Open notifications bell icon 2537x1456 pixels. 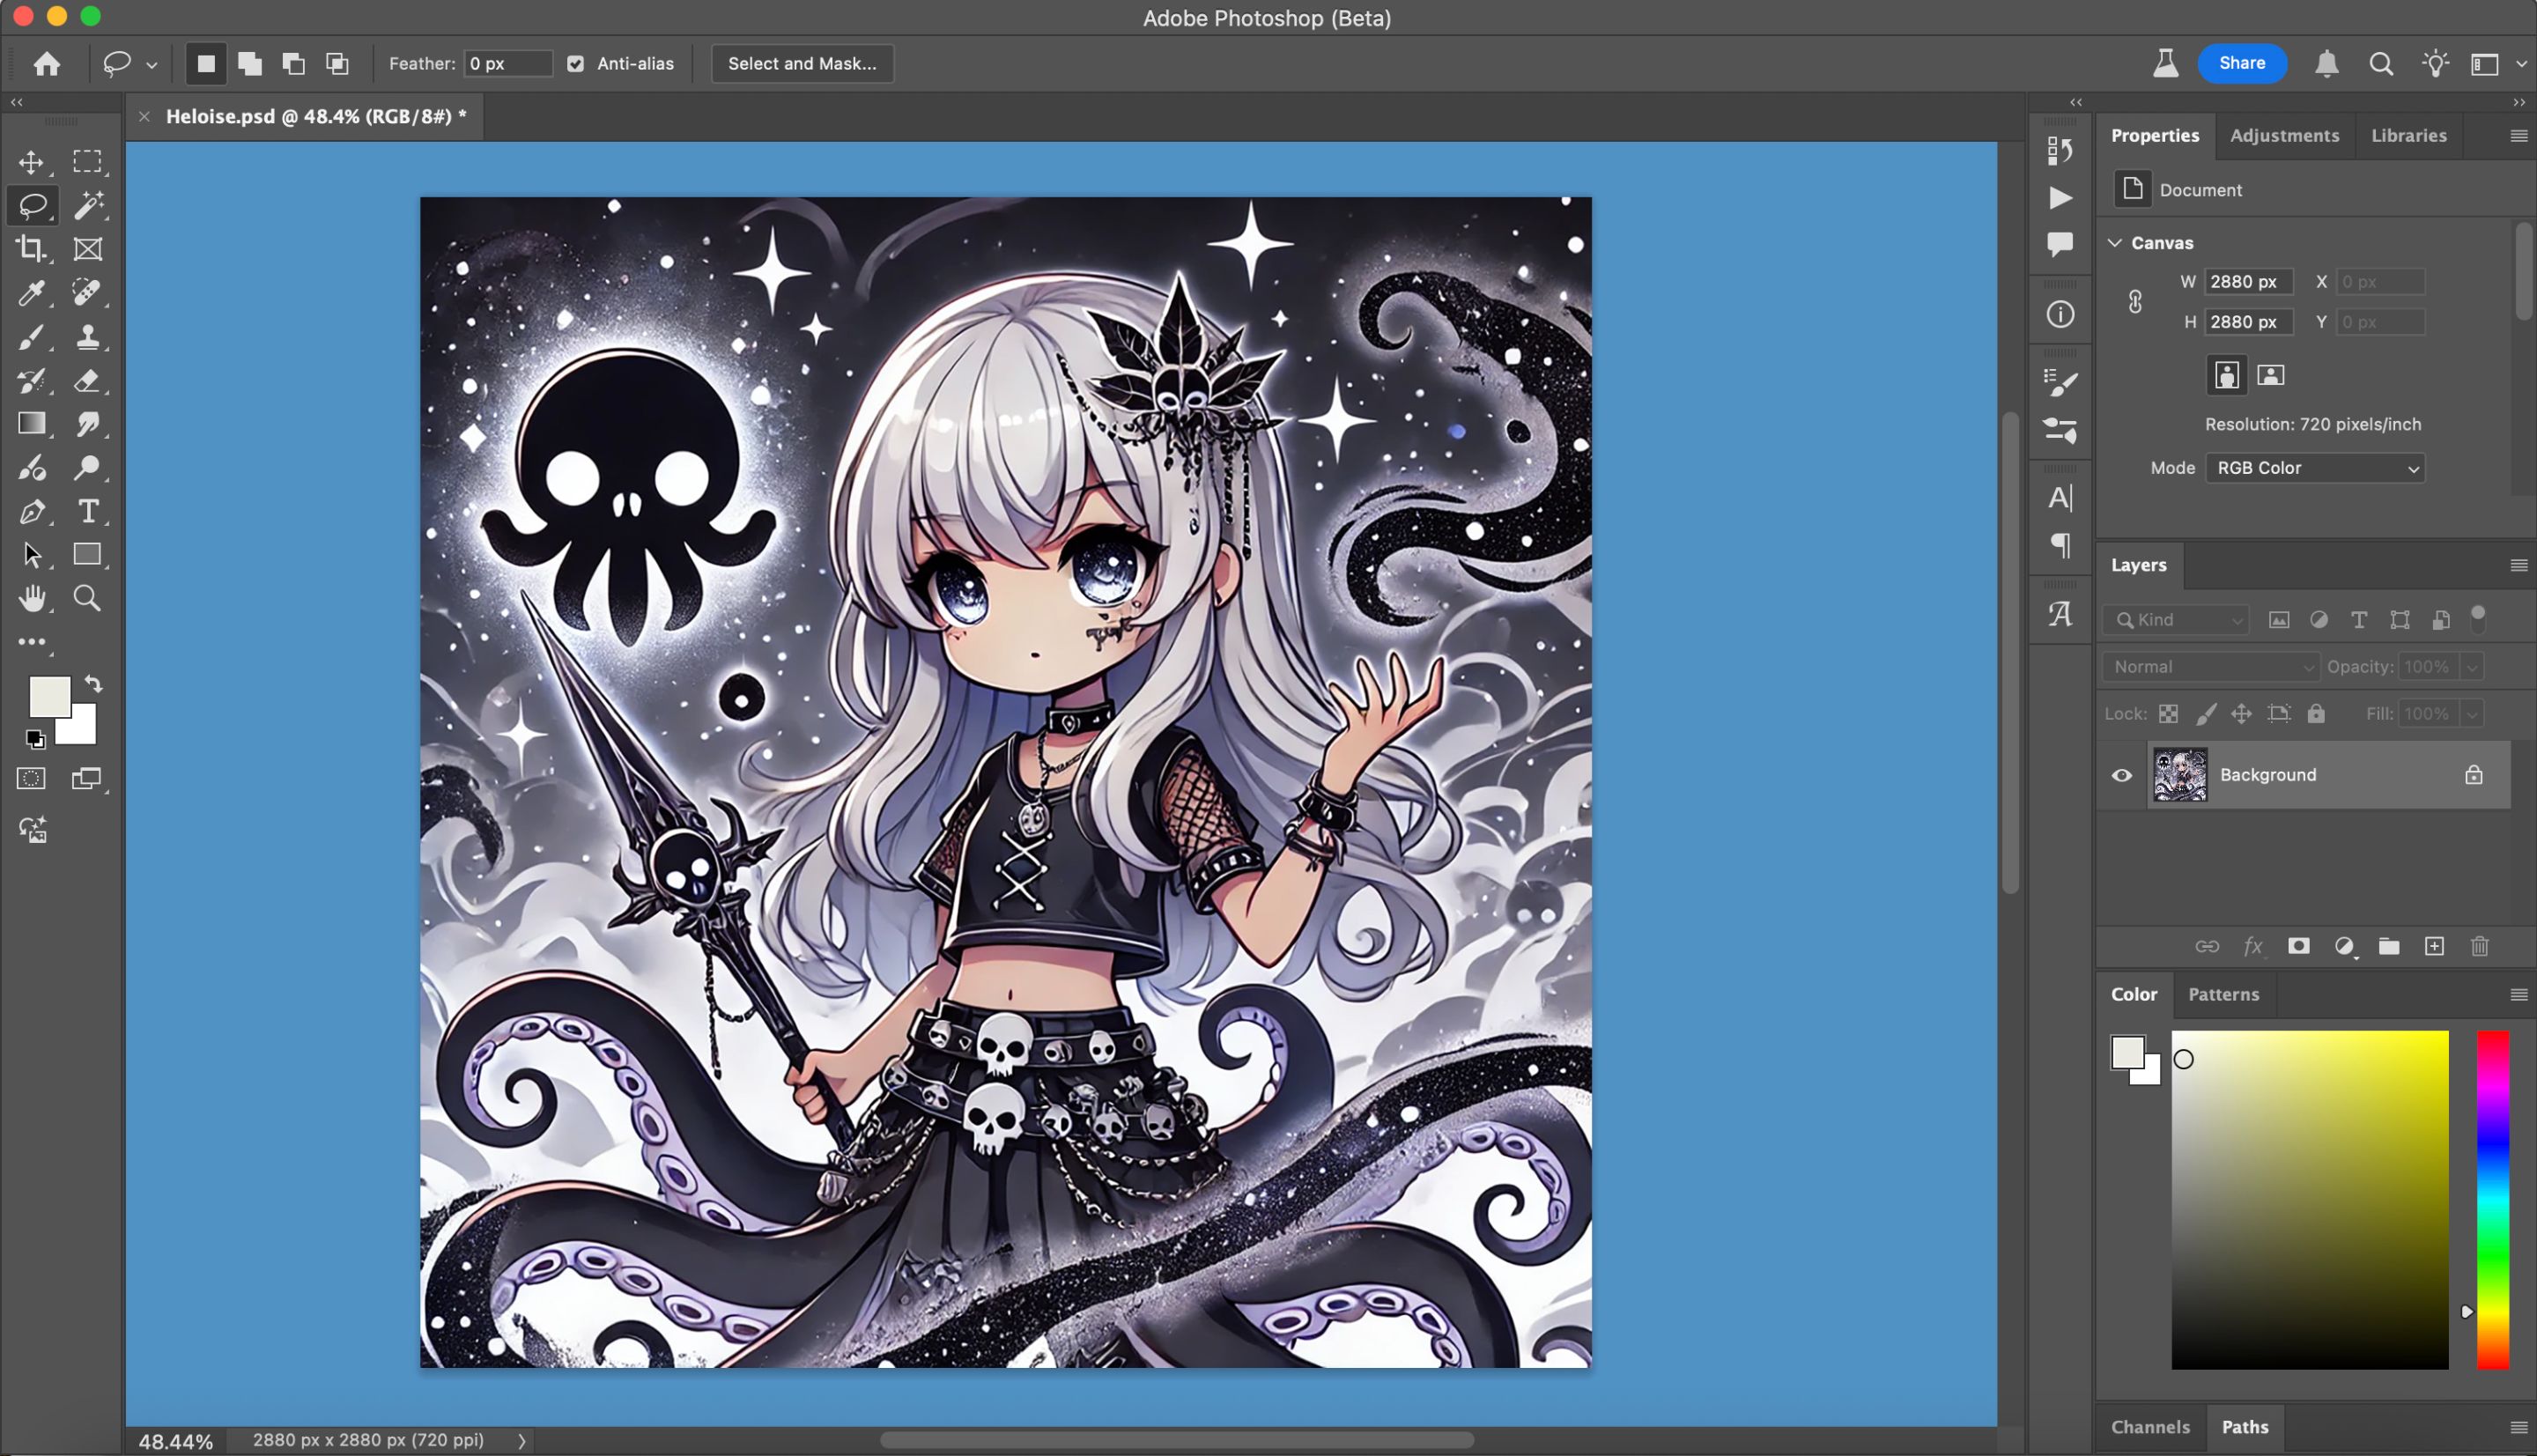pyautogui.click(x=2326, y=64)
